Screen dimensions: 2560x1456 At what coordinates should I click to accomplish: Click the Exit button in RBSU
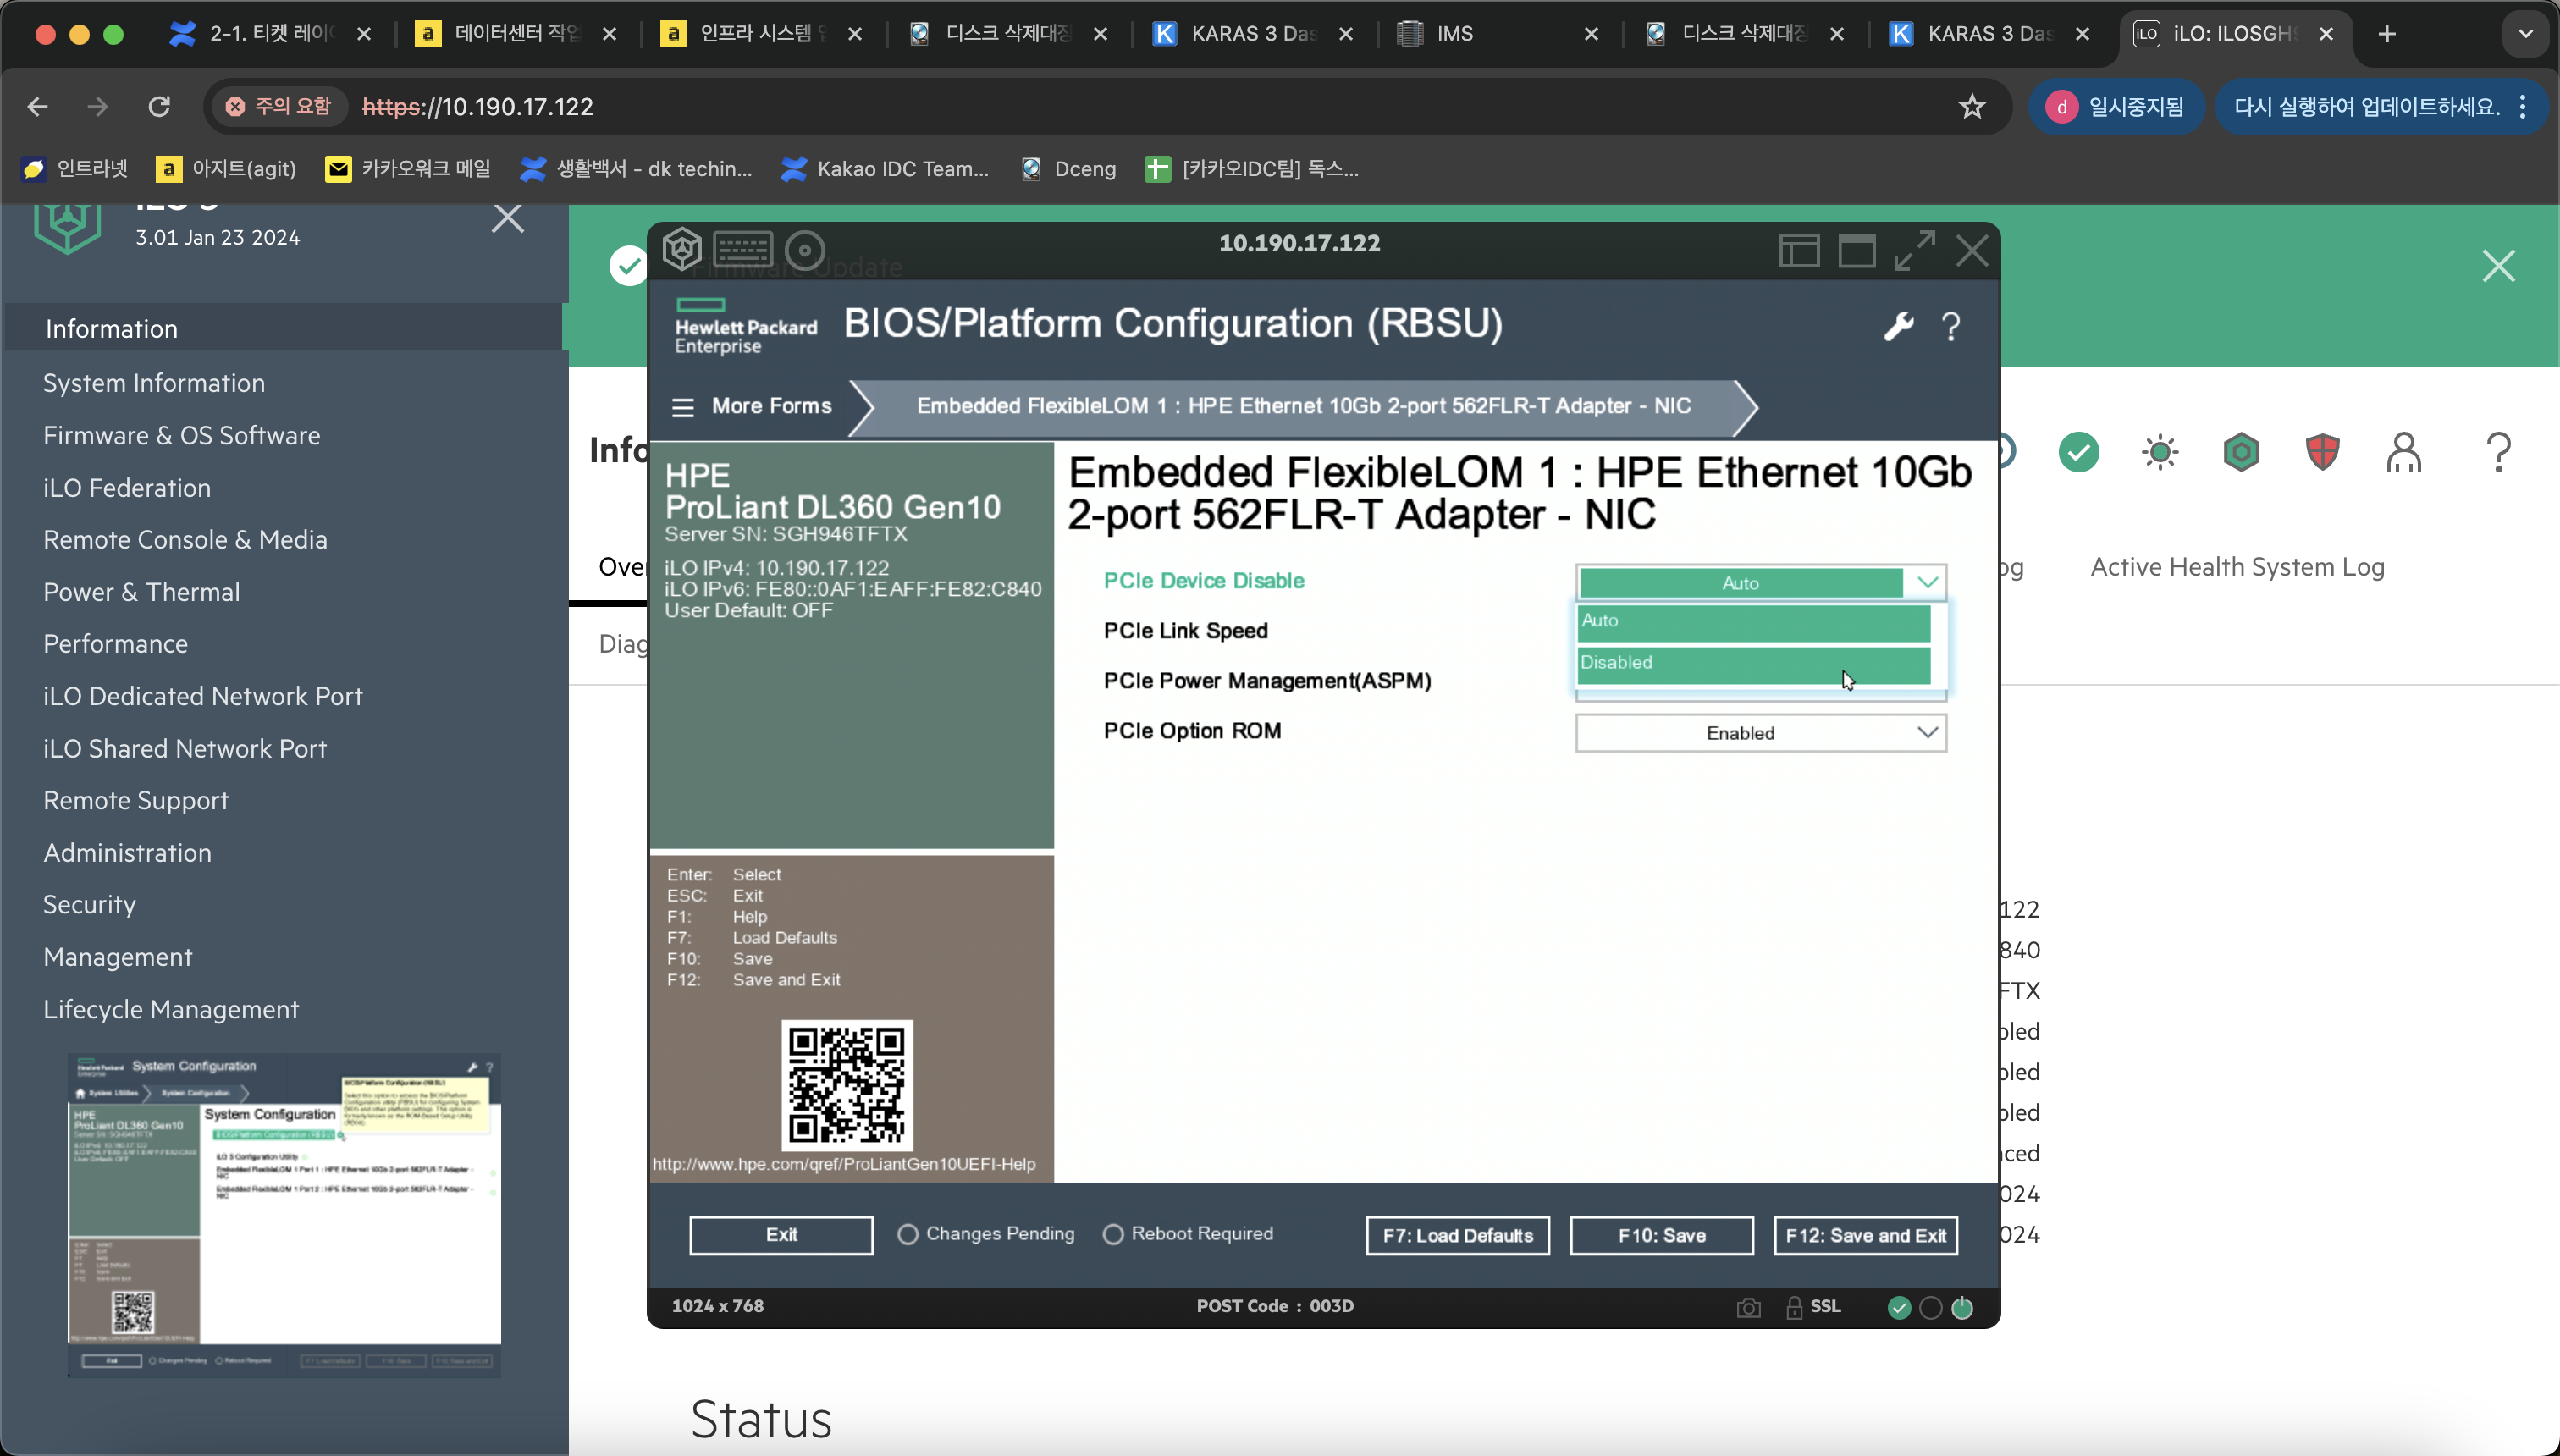pyautogui.click(x=781, y=1235)
